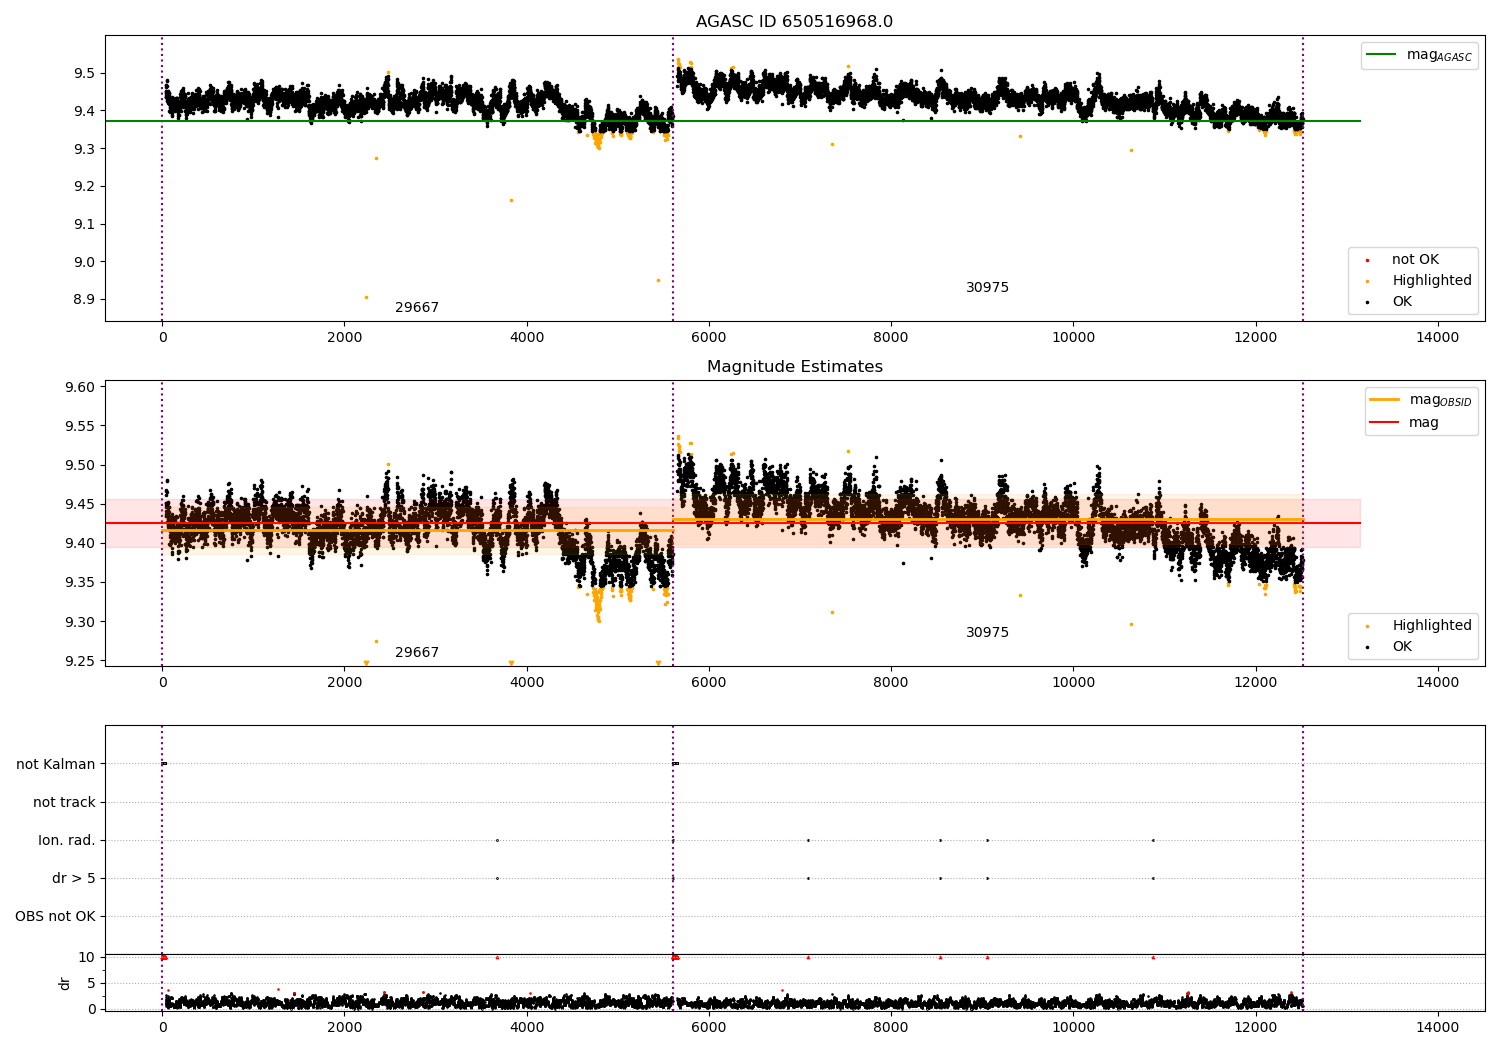The image size is (1500, 1050).
Task: Click y-axis tick '8.9' in top plot
Action: click(84, 299)
